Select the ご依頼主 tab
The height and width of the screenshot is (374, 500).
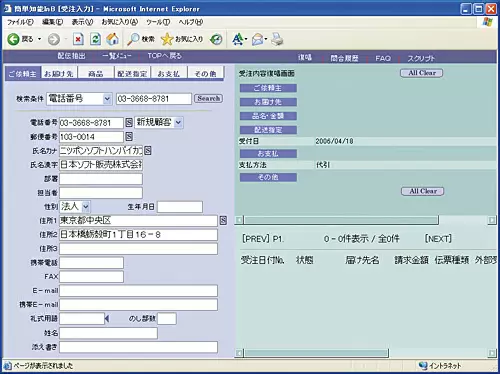click(x=23, y=73)
